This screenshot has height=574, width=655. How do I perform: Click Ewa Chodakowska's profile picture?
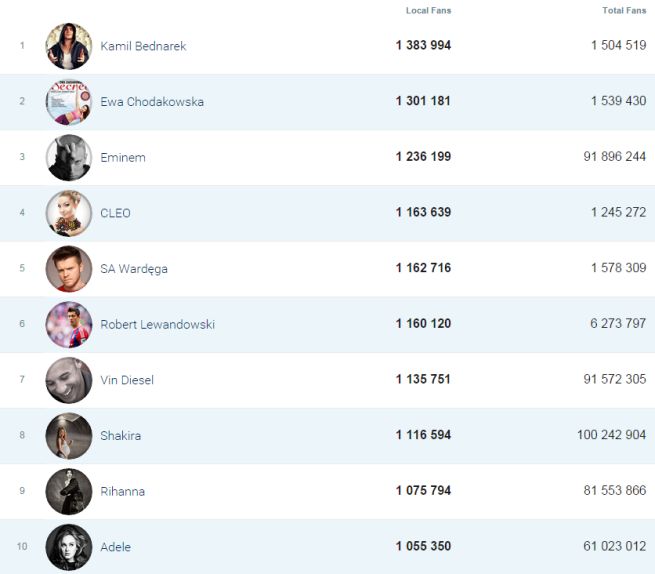[x=68, y=102]
